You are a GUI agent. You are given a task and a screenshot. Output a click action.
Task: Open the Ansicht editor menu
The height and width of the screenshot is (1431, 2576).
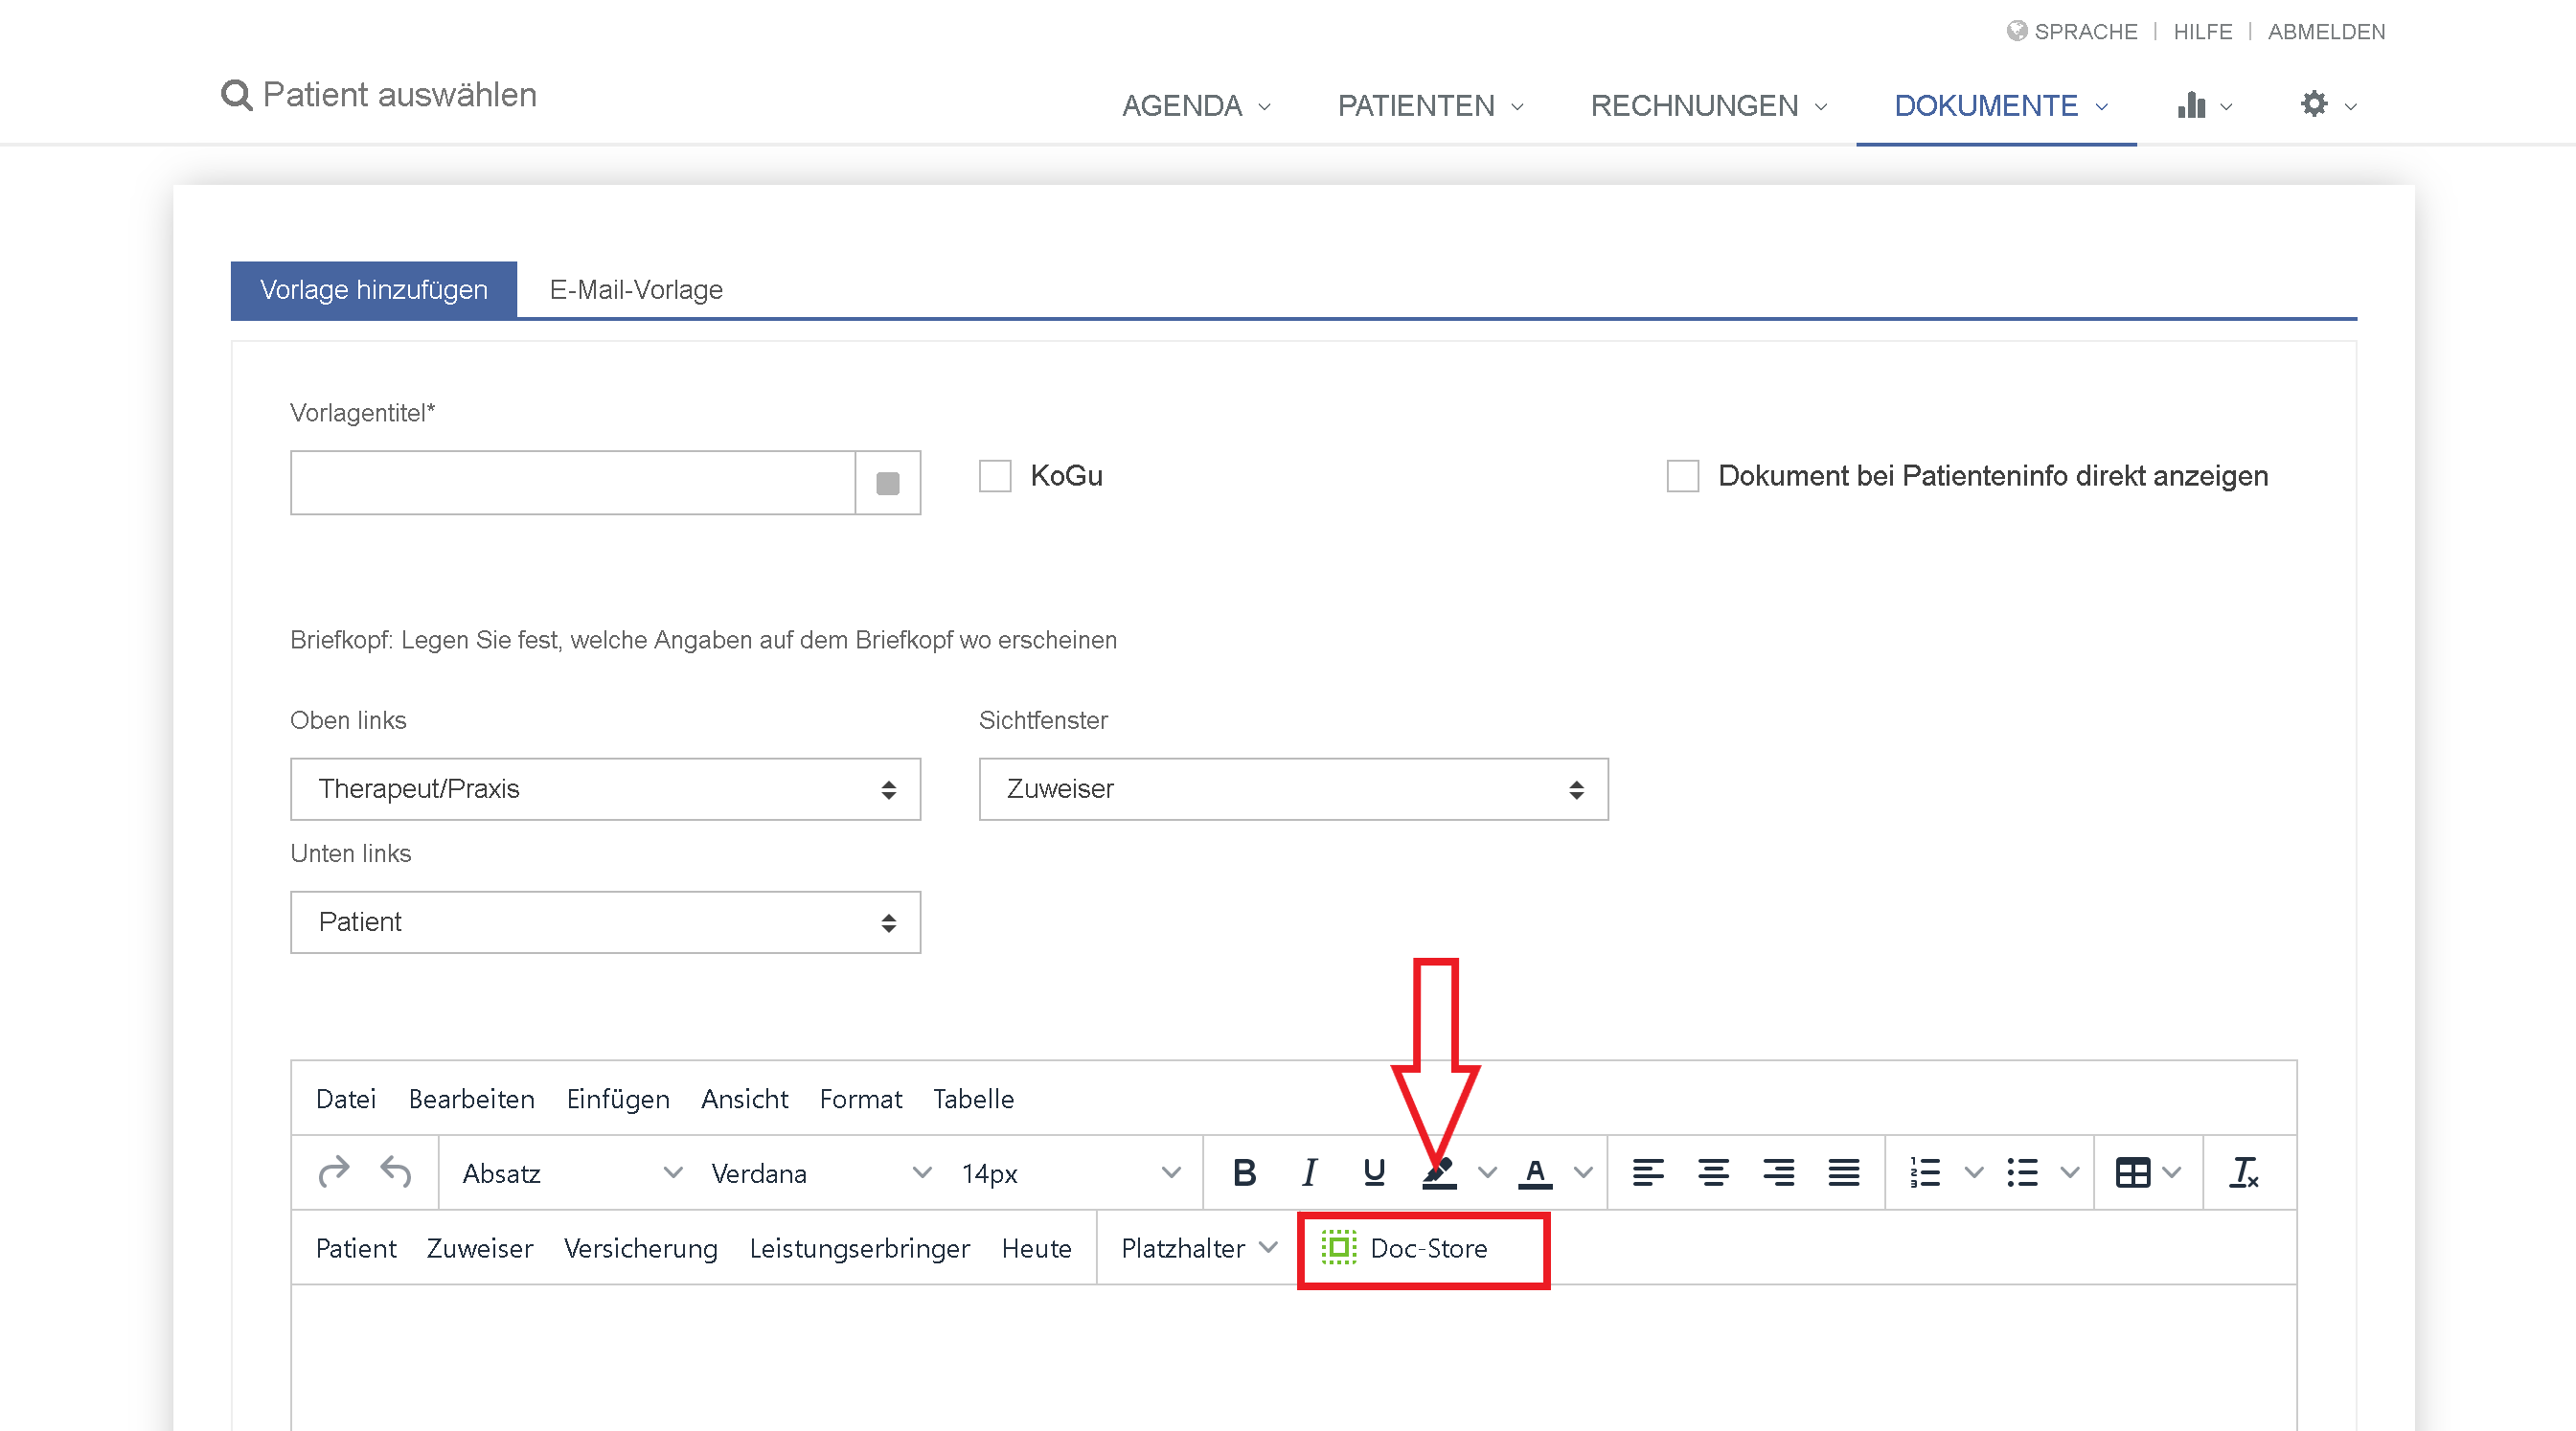(x=745, y=1098)
